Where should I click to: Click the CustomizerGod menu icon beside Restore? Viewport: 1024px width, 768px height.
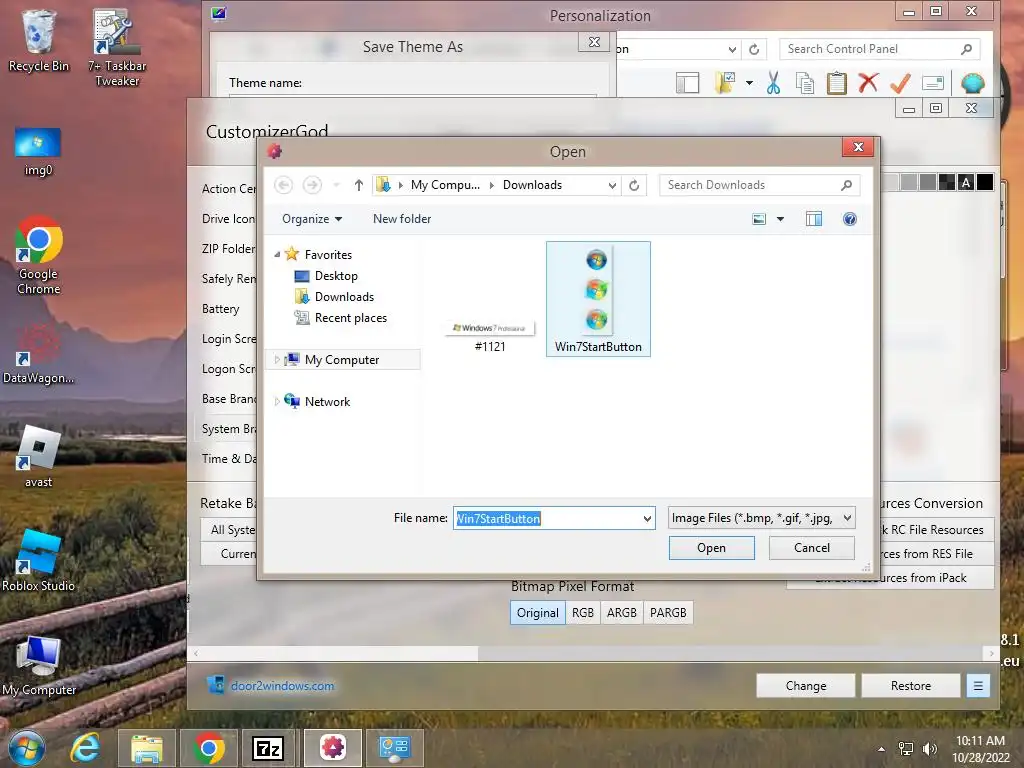[x=978, y=686]
